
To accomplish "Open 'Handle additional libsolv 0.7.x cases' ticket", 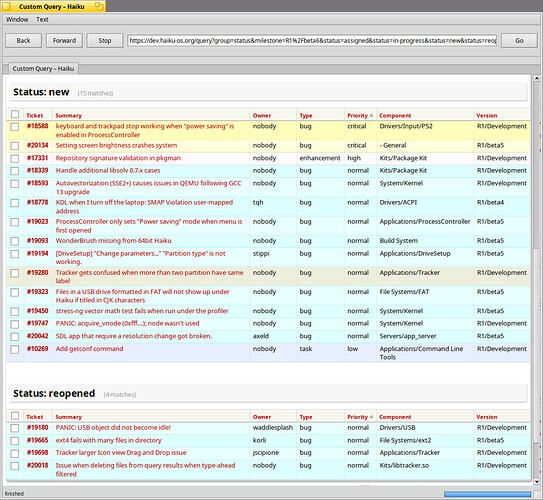I will click(x=108, y=170).
